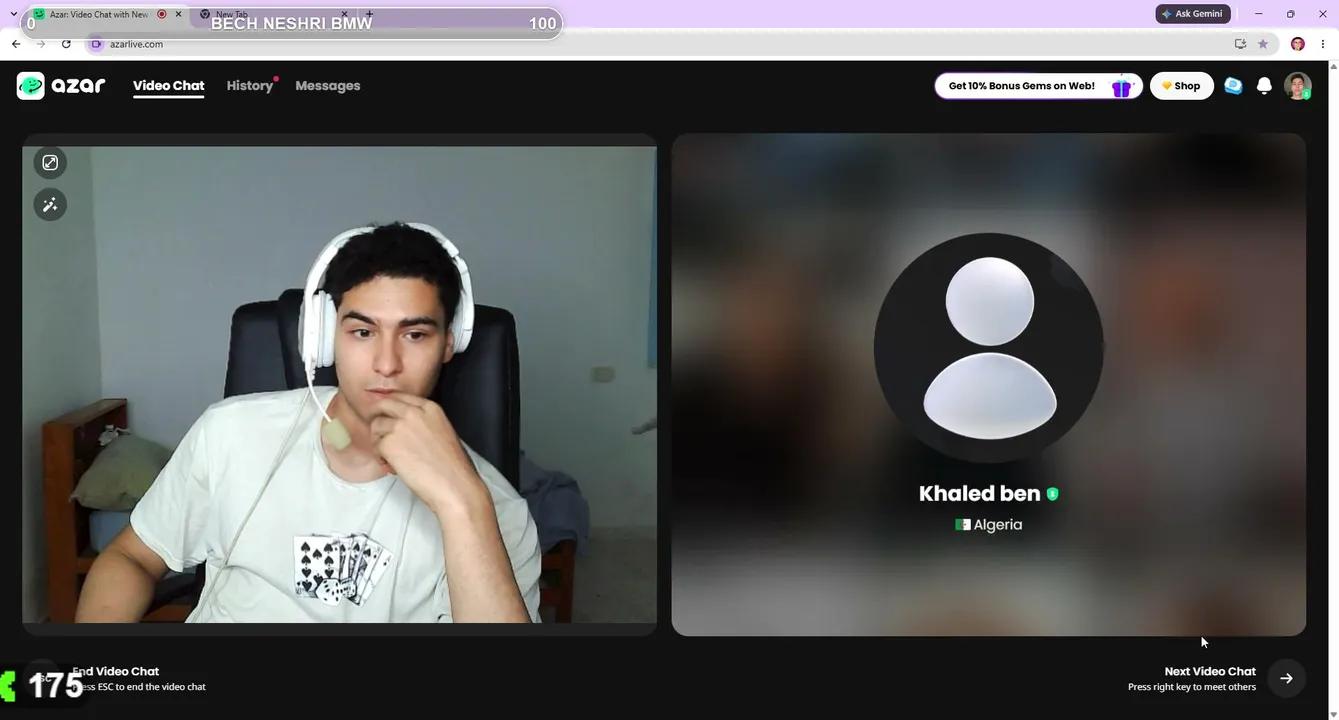
Task: Click the install app icon in address bar
Action: pyautogui.click(x=1240, y=44)
